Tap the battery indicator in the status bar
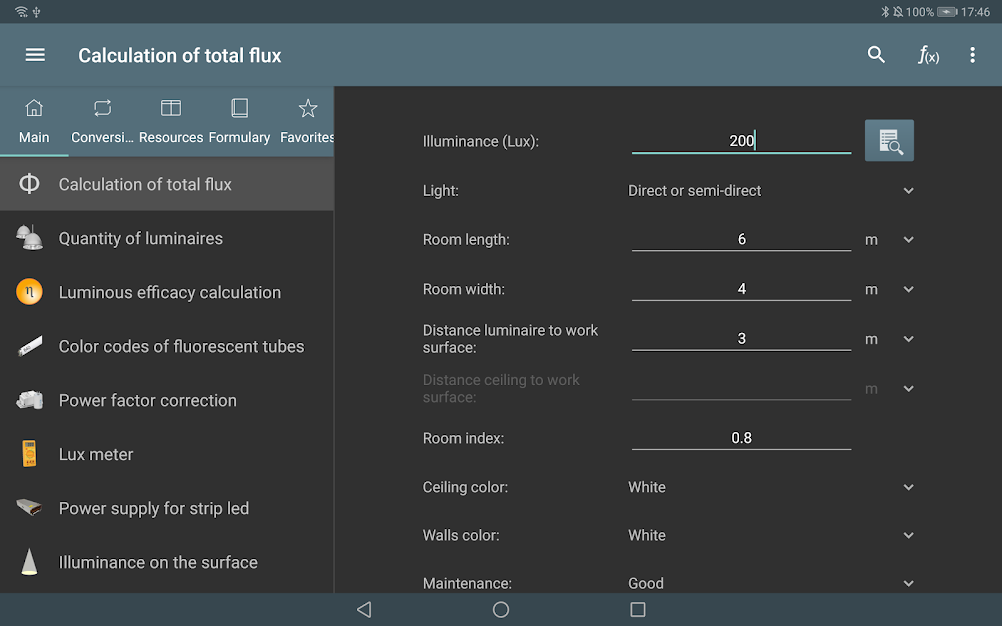Viewport: 1002px width, 626px height. tap(946, 11)
